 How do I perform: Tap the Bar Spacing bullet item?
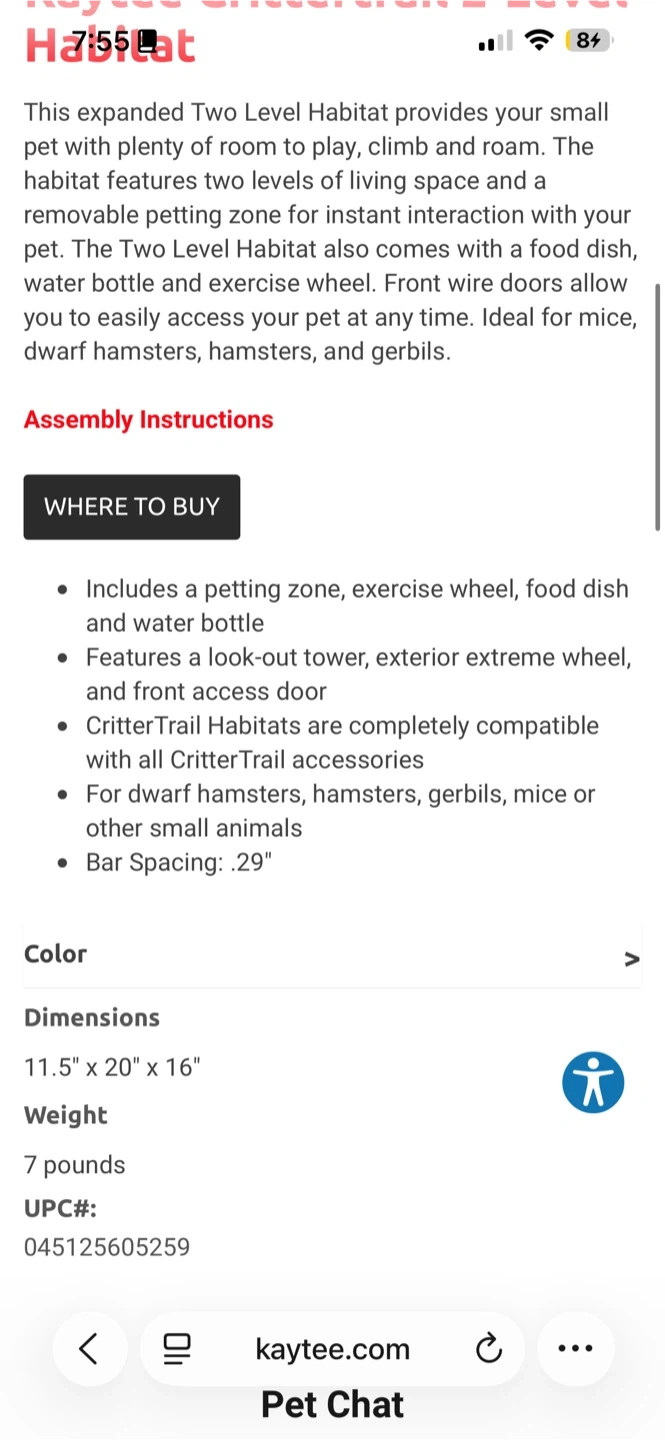(x=179, y=862)
